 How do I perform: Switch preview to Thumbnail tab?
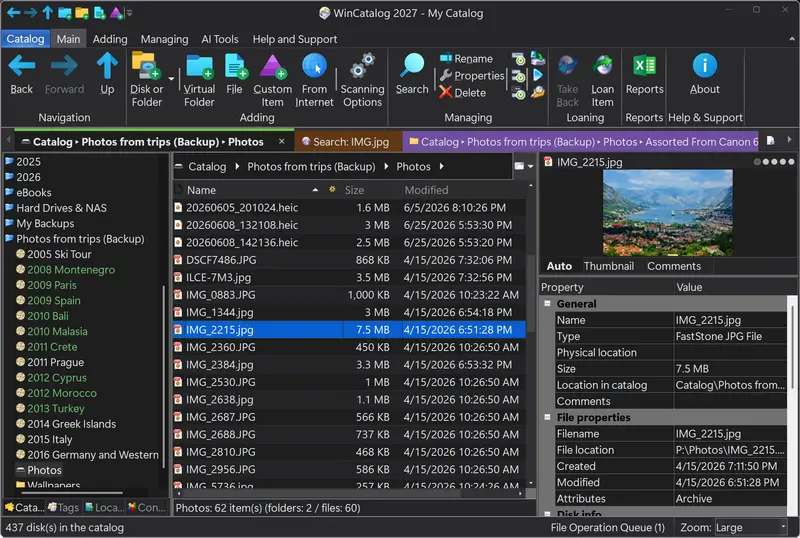[x=609, y=266]
